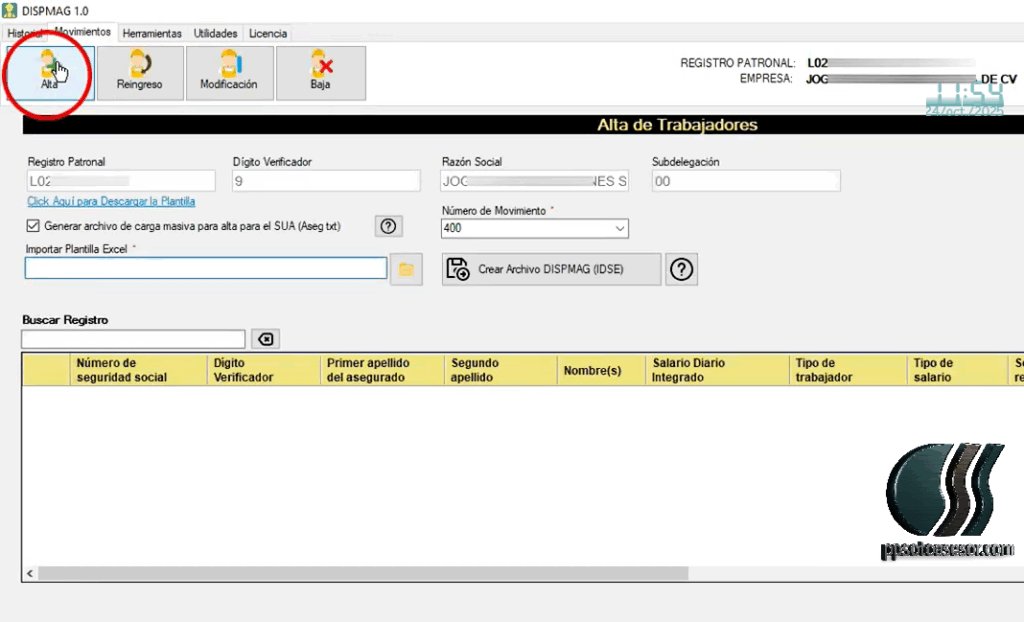
Task: Clear search with the backspace icon
Action: click(265, 340)
